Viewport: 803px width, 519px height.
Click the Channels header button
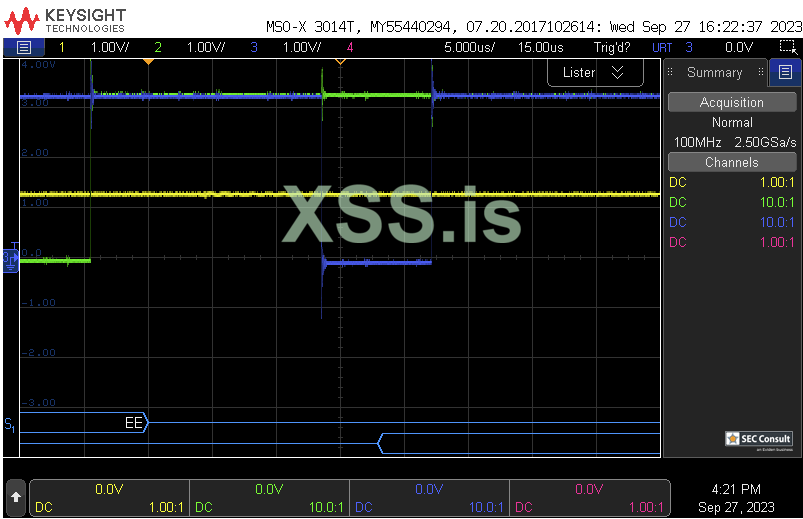pos(732,162)
